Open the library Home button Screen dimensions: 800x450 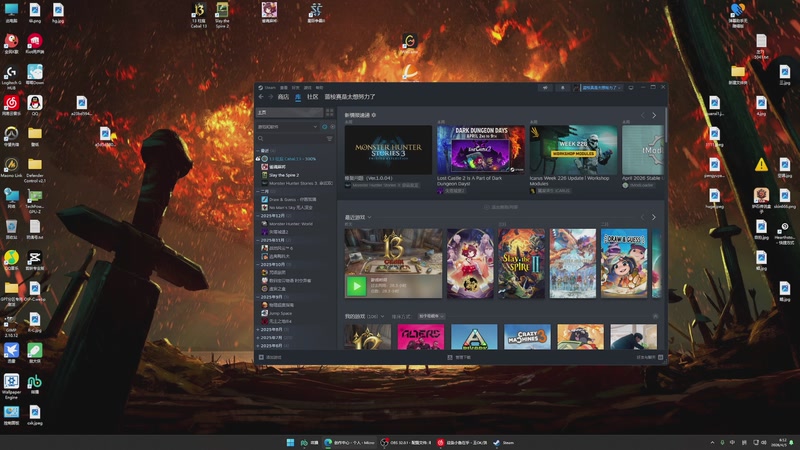(289, 112)
